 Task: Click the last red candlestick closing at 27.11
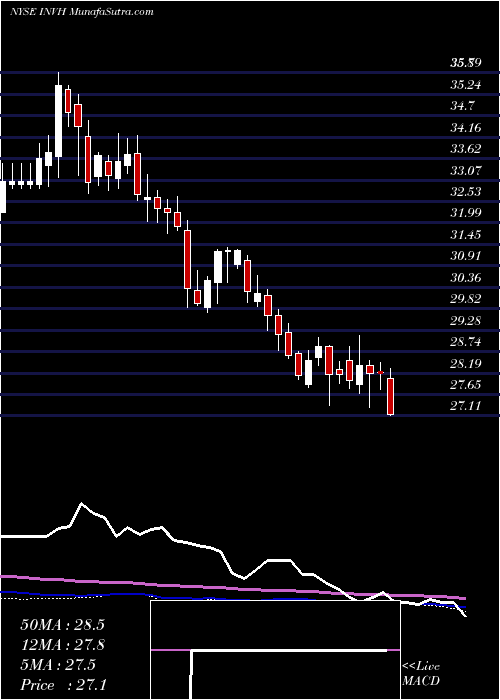(391, 396)
